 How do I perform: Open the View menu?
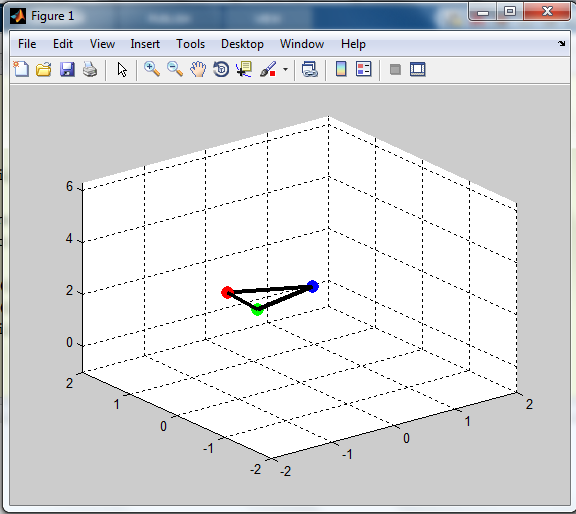click(102, 44)
